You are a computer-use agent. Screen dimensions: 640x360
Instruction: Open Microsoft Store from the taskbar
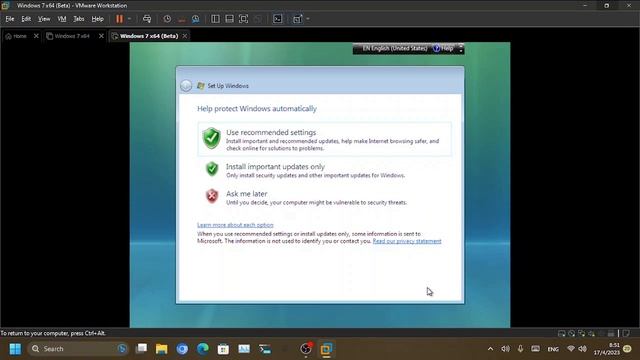tap(223, 349)
